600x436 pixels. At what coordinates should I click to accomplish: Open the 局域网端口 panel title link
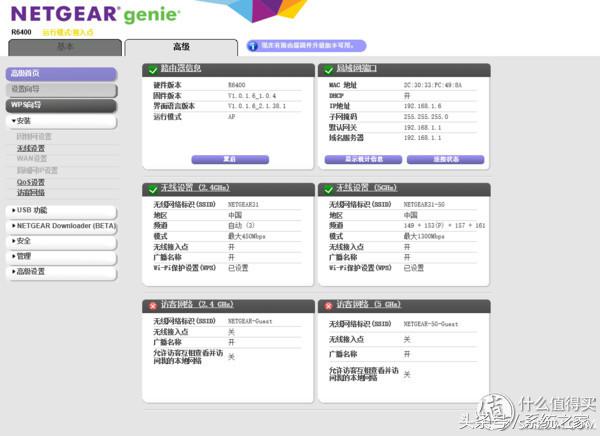coord(356,69)
